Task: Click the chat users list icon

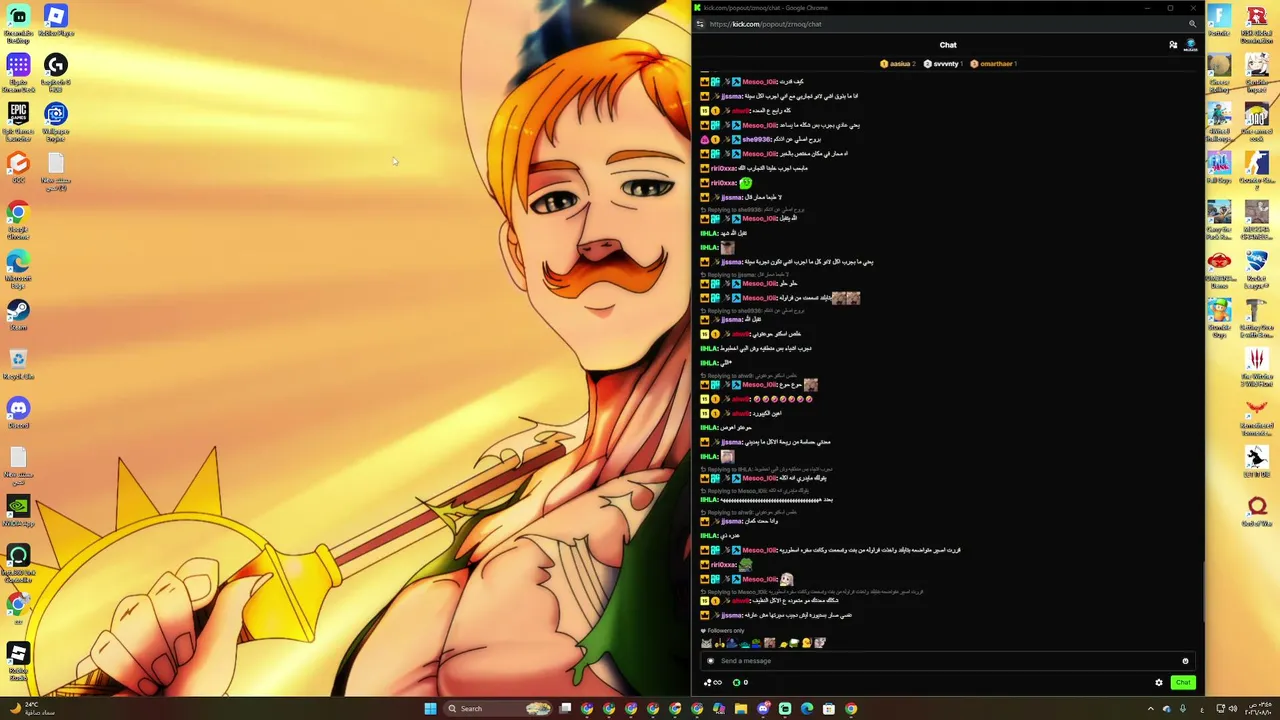Action: tap(1173, 45)
